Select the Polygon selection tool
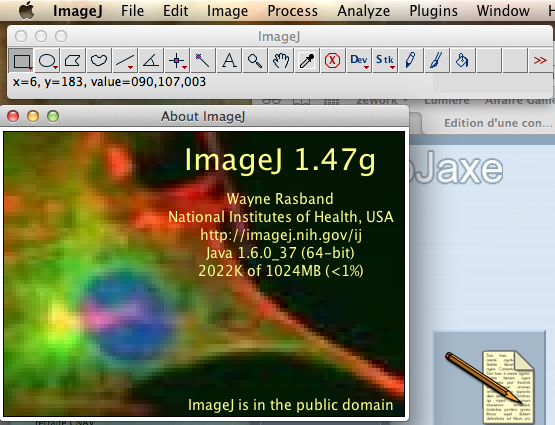 (73, 61)
